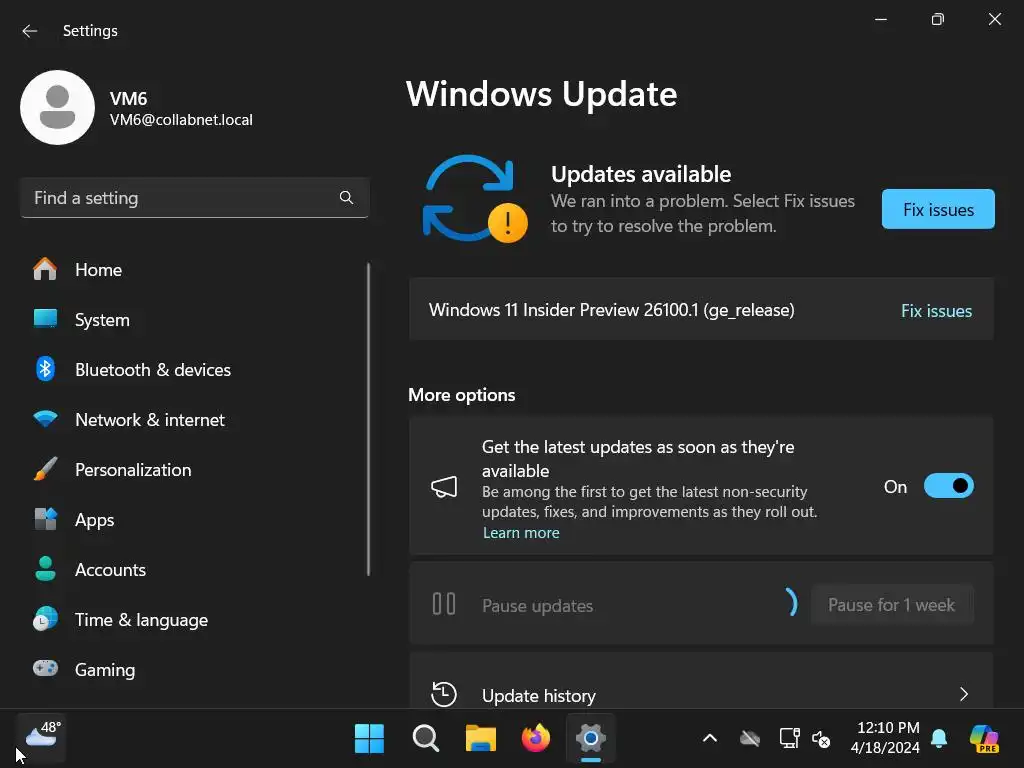Open Copilot preview icon in taskbar
Image resolution: width=1024 pixels, height=768 pixels.
pos(984,739)
